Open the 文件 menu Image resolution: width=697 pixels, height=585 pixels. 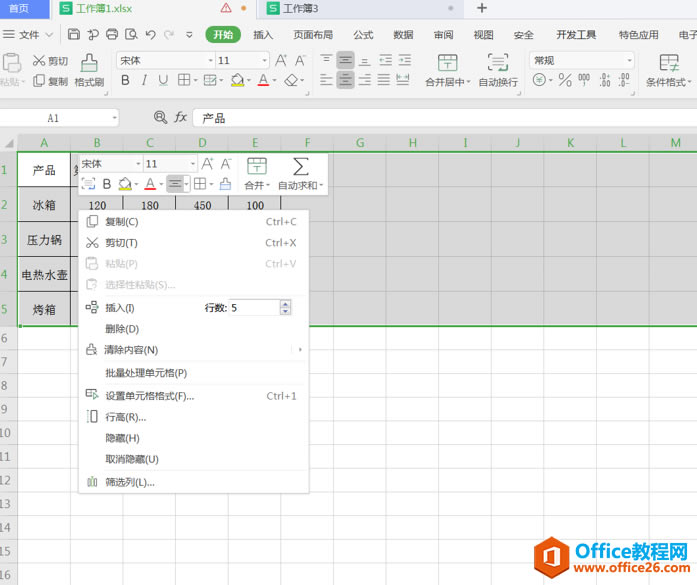click(28, 35)
